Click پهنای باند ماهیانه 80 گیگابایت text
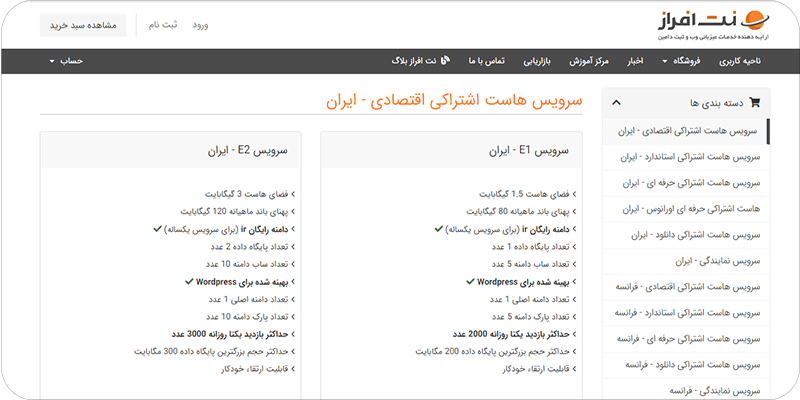800x400 pixels. pos(517,211)
